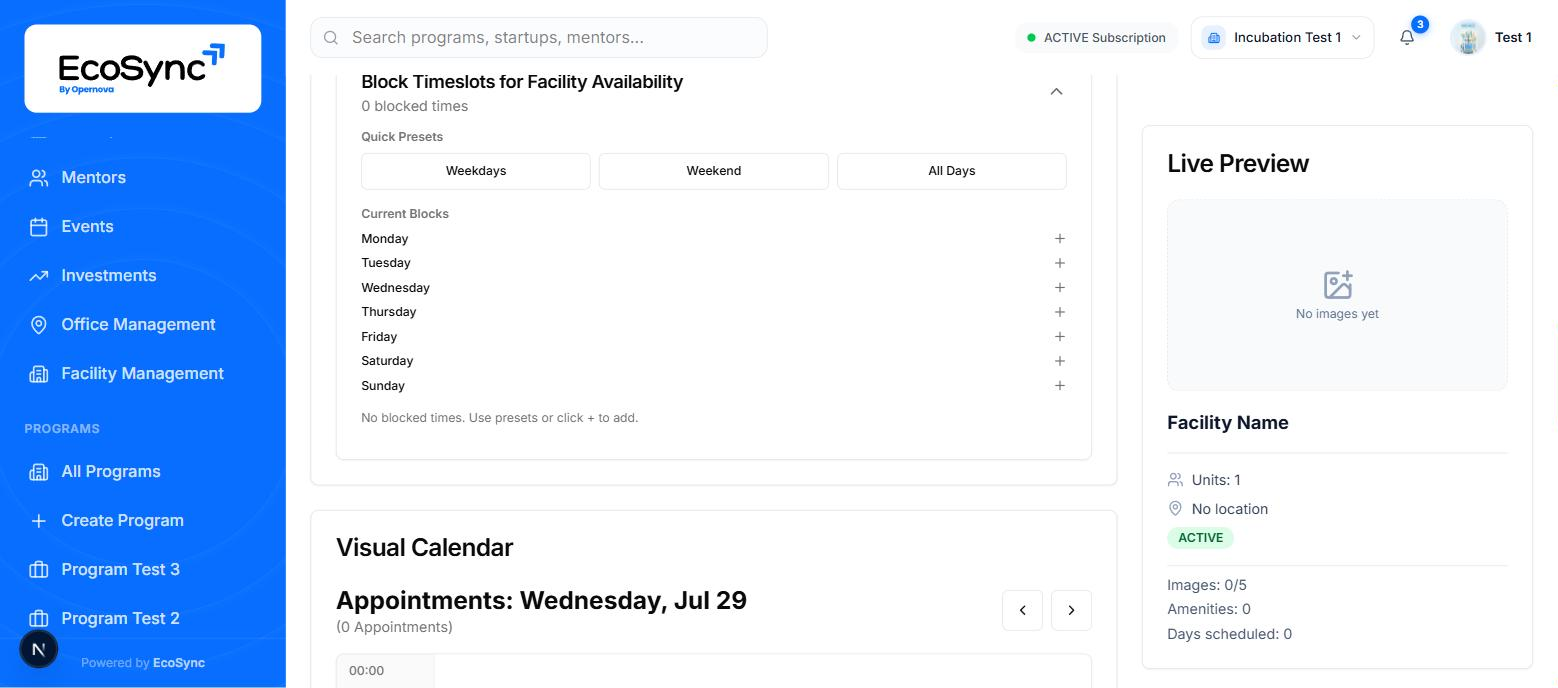Add a blocked time for Sunday

[x=1060, y=386]
